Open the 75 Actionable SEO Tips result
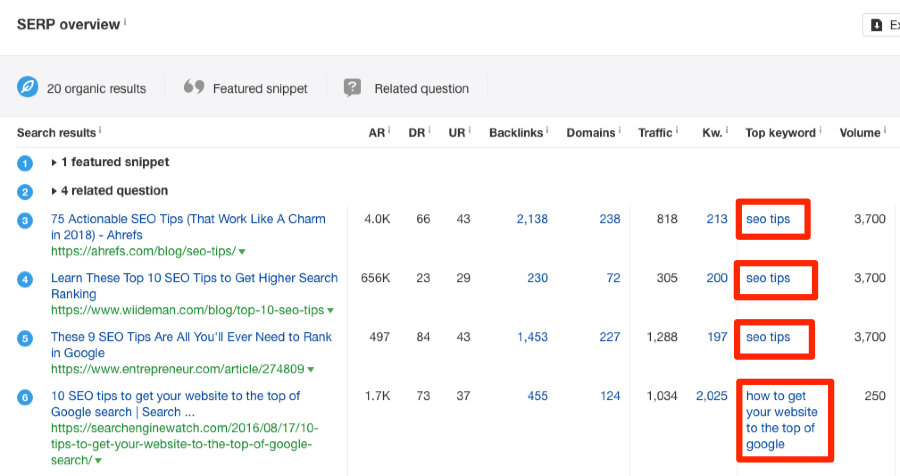900x476 pixels. click(x=188, y=227)
